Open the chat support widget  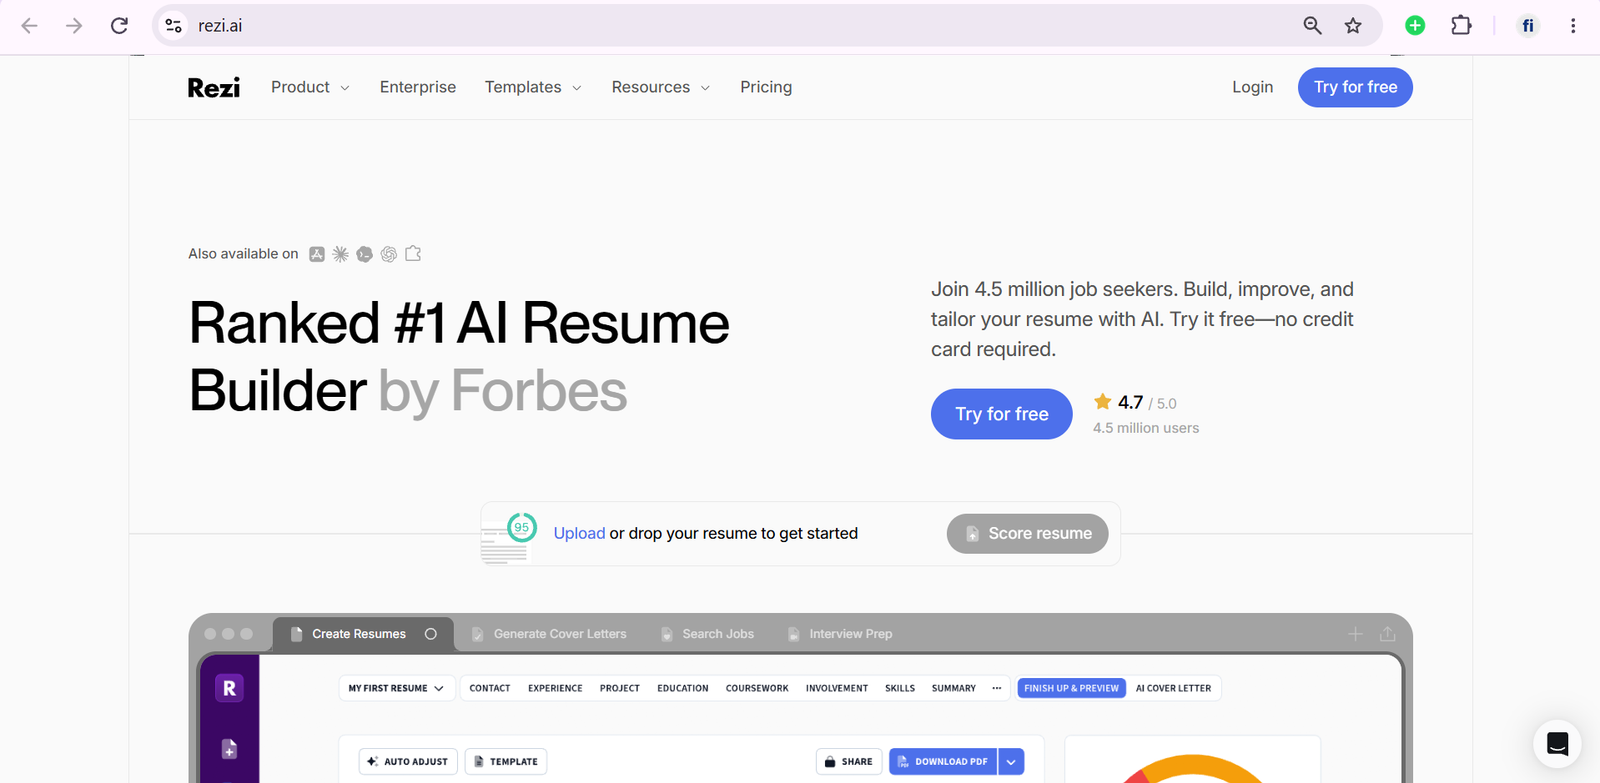coord(1557,743)
